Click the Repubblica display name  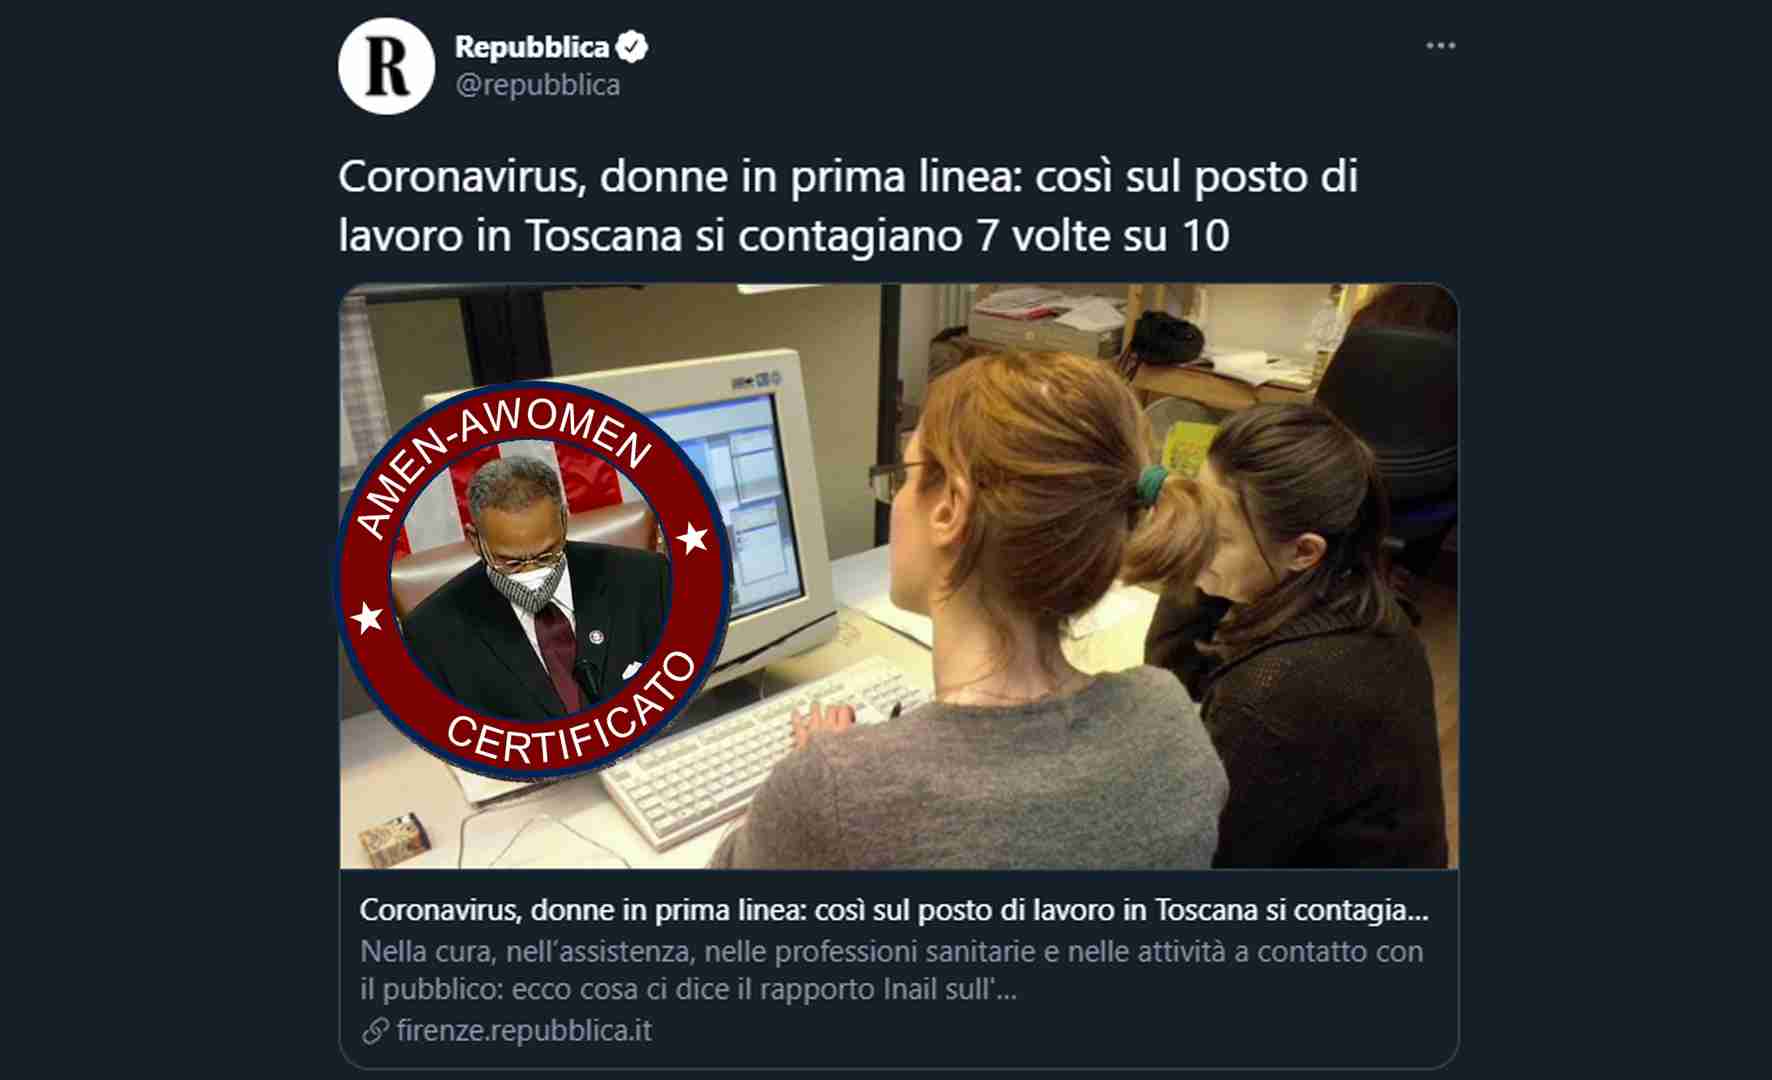coord(531,47)
